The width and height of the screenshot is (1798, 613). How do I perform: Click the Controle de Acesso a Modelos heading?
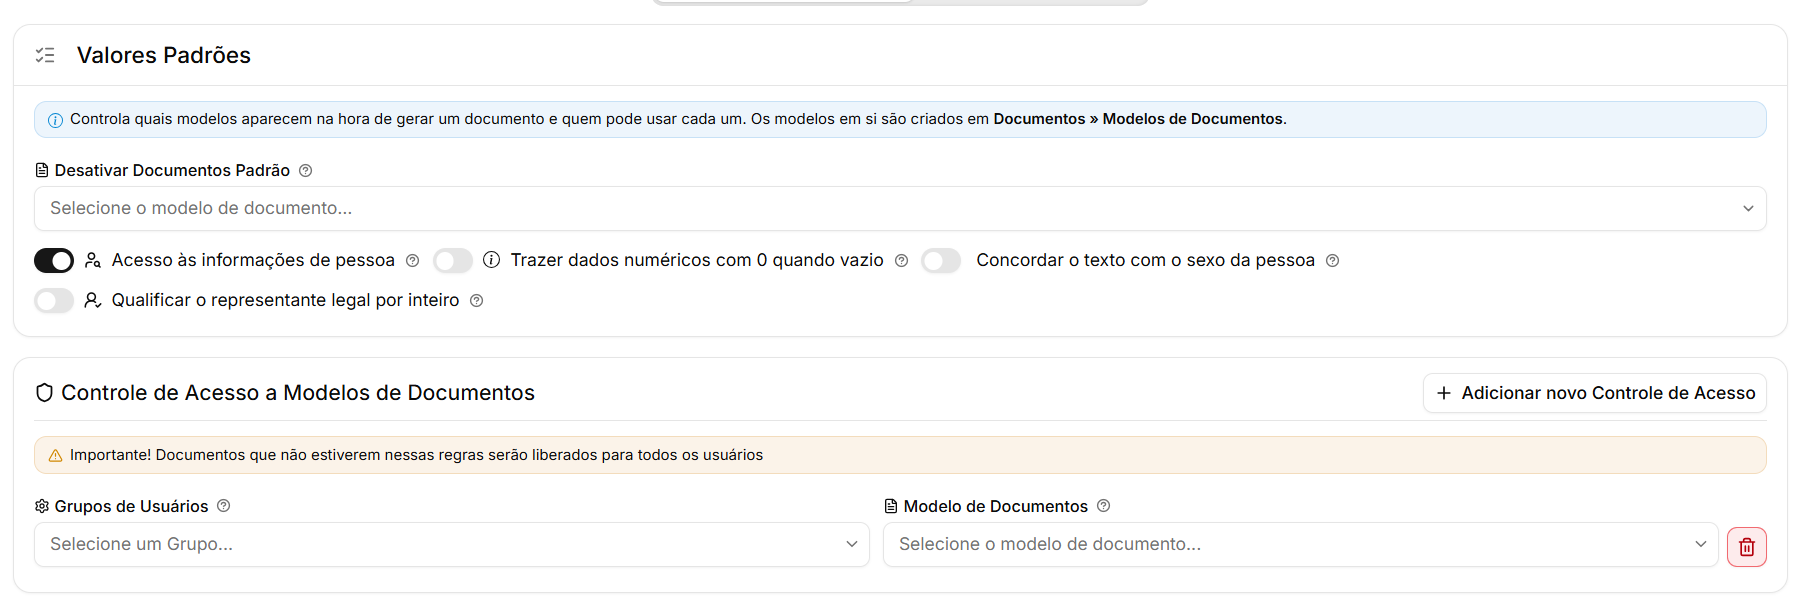coord(298,393)
